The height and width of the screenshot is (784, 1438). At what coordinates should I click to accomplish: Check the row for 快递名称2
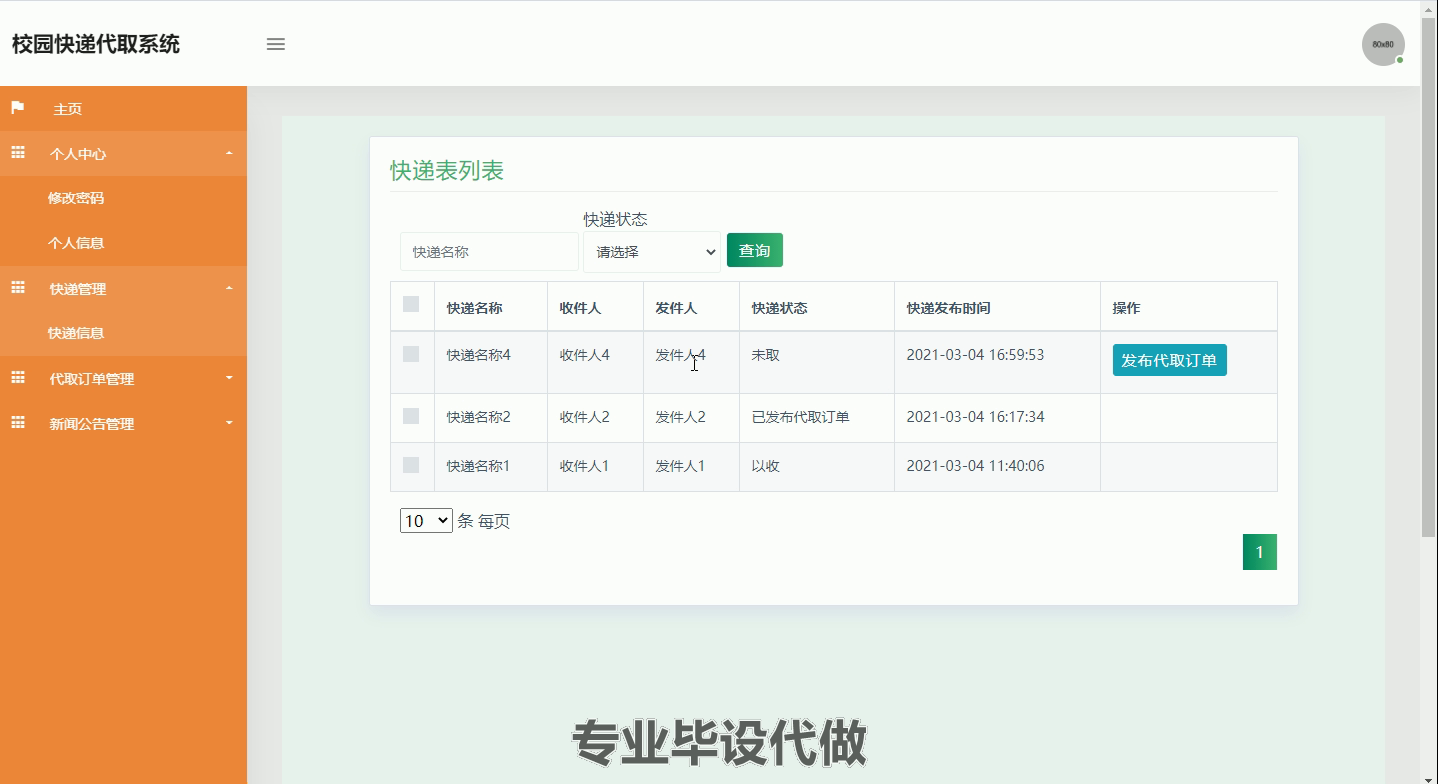[x=411, y=416]
